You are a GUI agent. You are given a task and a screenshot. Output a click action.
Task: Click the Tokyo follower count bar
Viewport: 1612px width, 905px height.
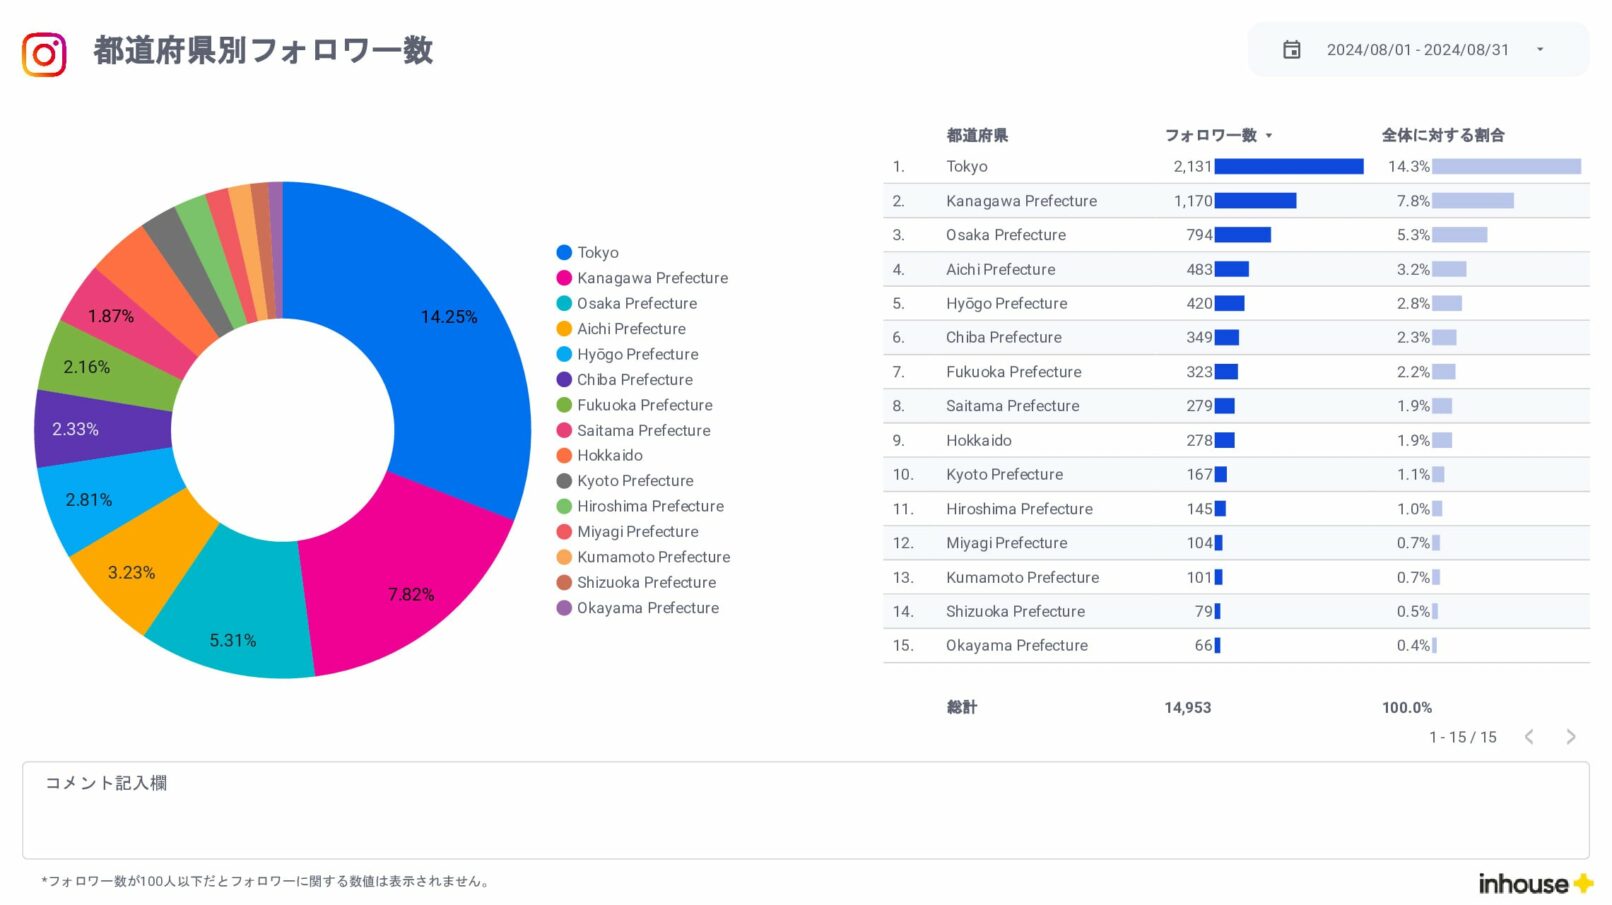tap(1287, 166)
